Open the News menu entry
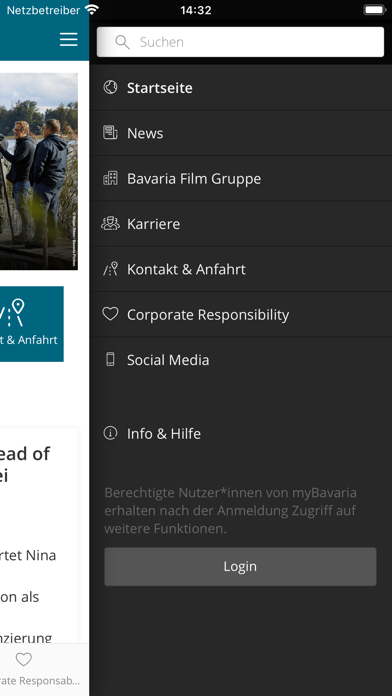 tap(241, 133)
